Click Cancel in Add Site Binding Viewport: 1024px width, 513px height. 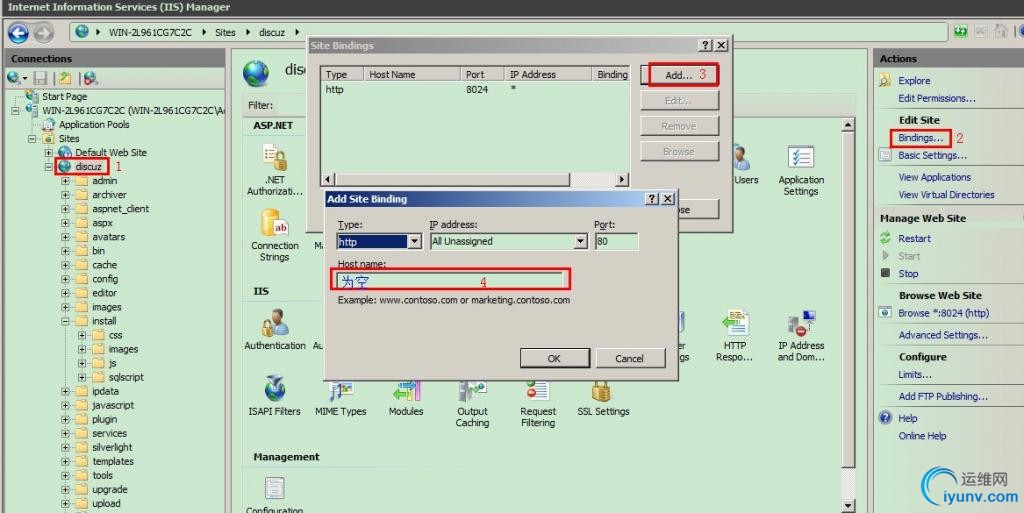coord(630,358)
